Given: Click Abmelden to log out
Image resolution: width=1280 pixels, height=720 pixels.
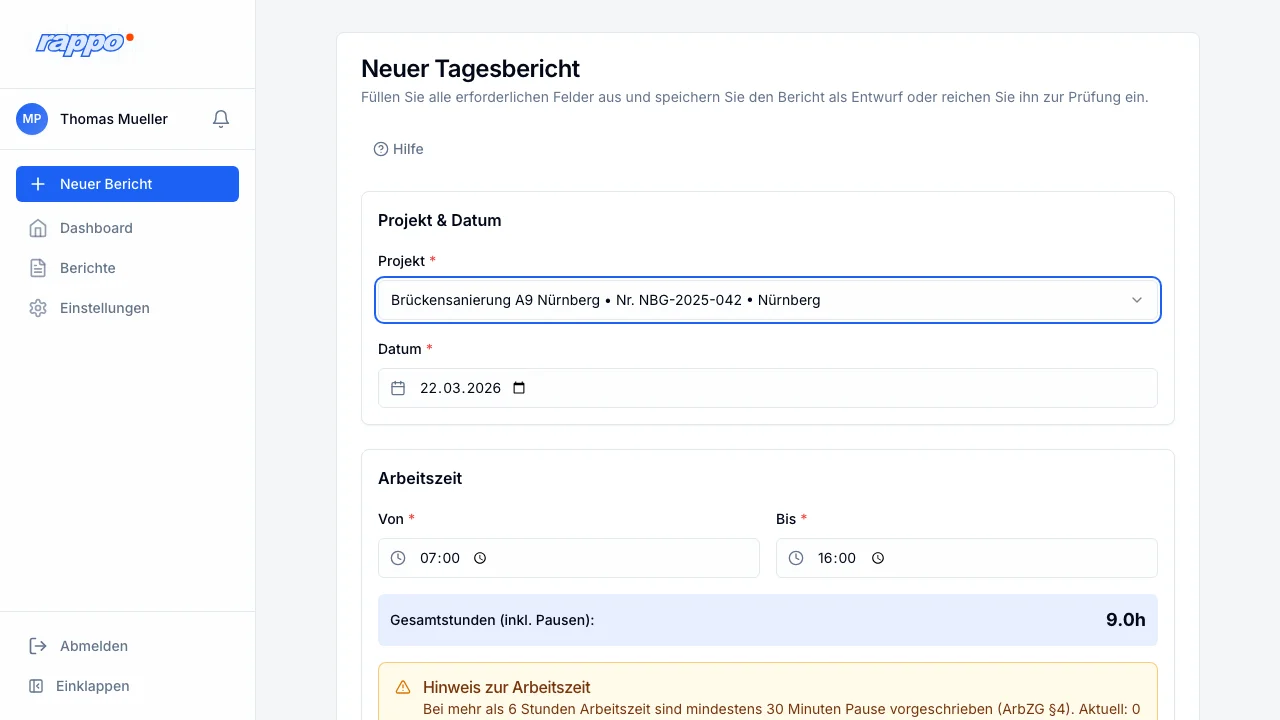Looking at the screenshot, I should point(127,646).
